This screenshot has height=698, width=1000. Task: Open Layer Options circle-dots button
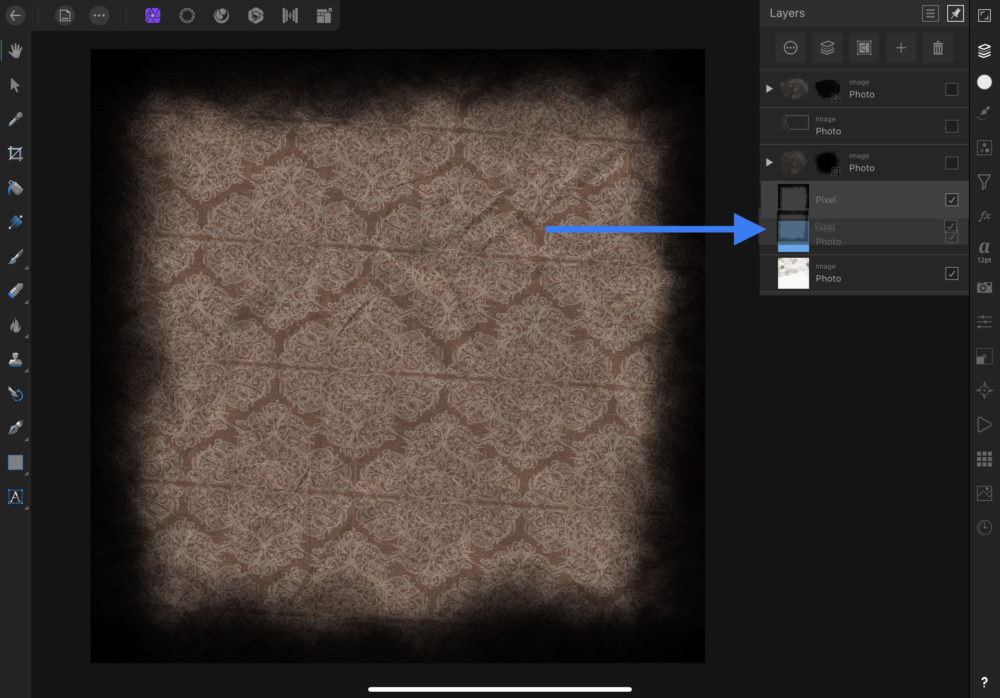[x=790, y=48]
